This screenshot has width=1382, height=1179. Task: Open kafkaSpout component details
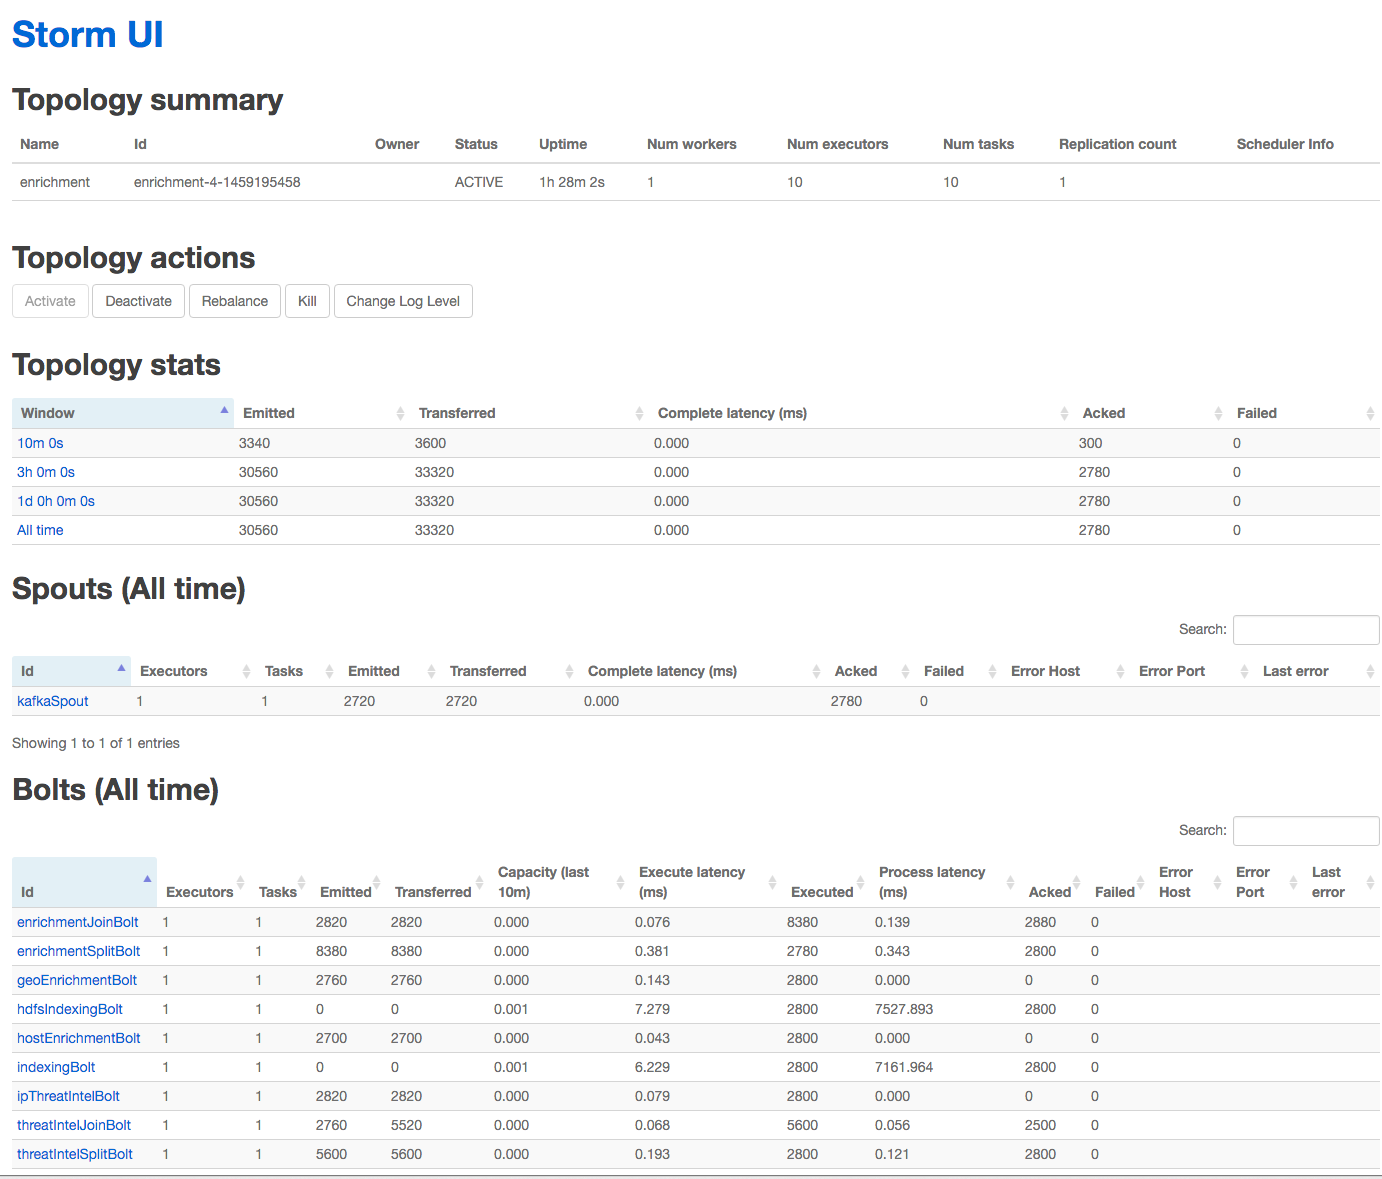[52, 701]
